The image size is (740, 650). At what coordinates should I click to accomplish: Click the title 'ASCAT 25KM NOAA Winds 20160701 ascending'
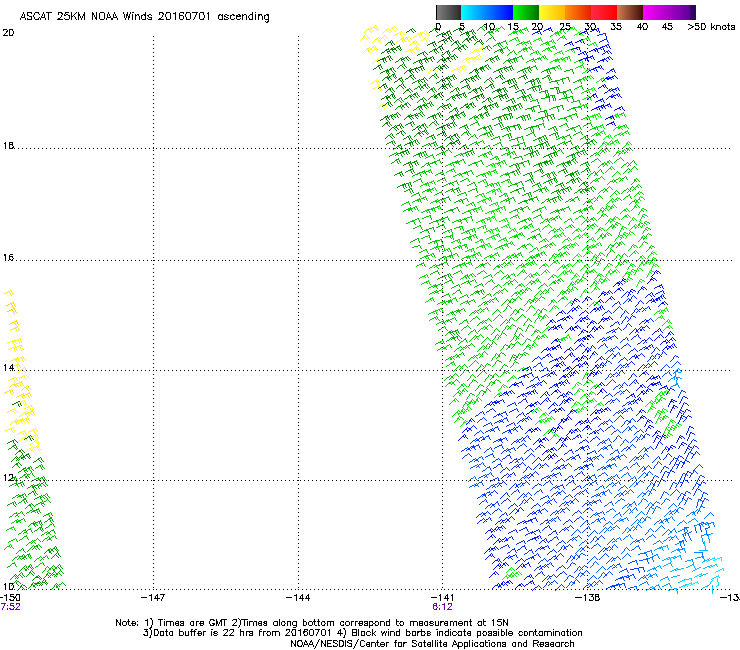(144, 17)
